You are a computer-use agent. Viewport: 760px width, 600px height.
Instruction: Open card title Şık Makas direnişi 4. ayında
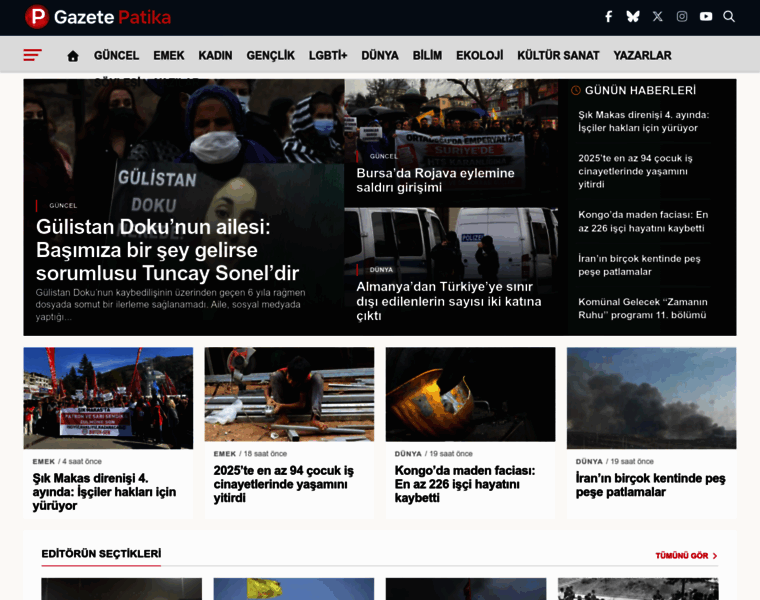coord(104,492)
